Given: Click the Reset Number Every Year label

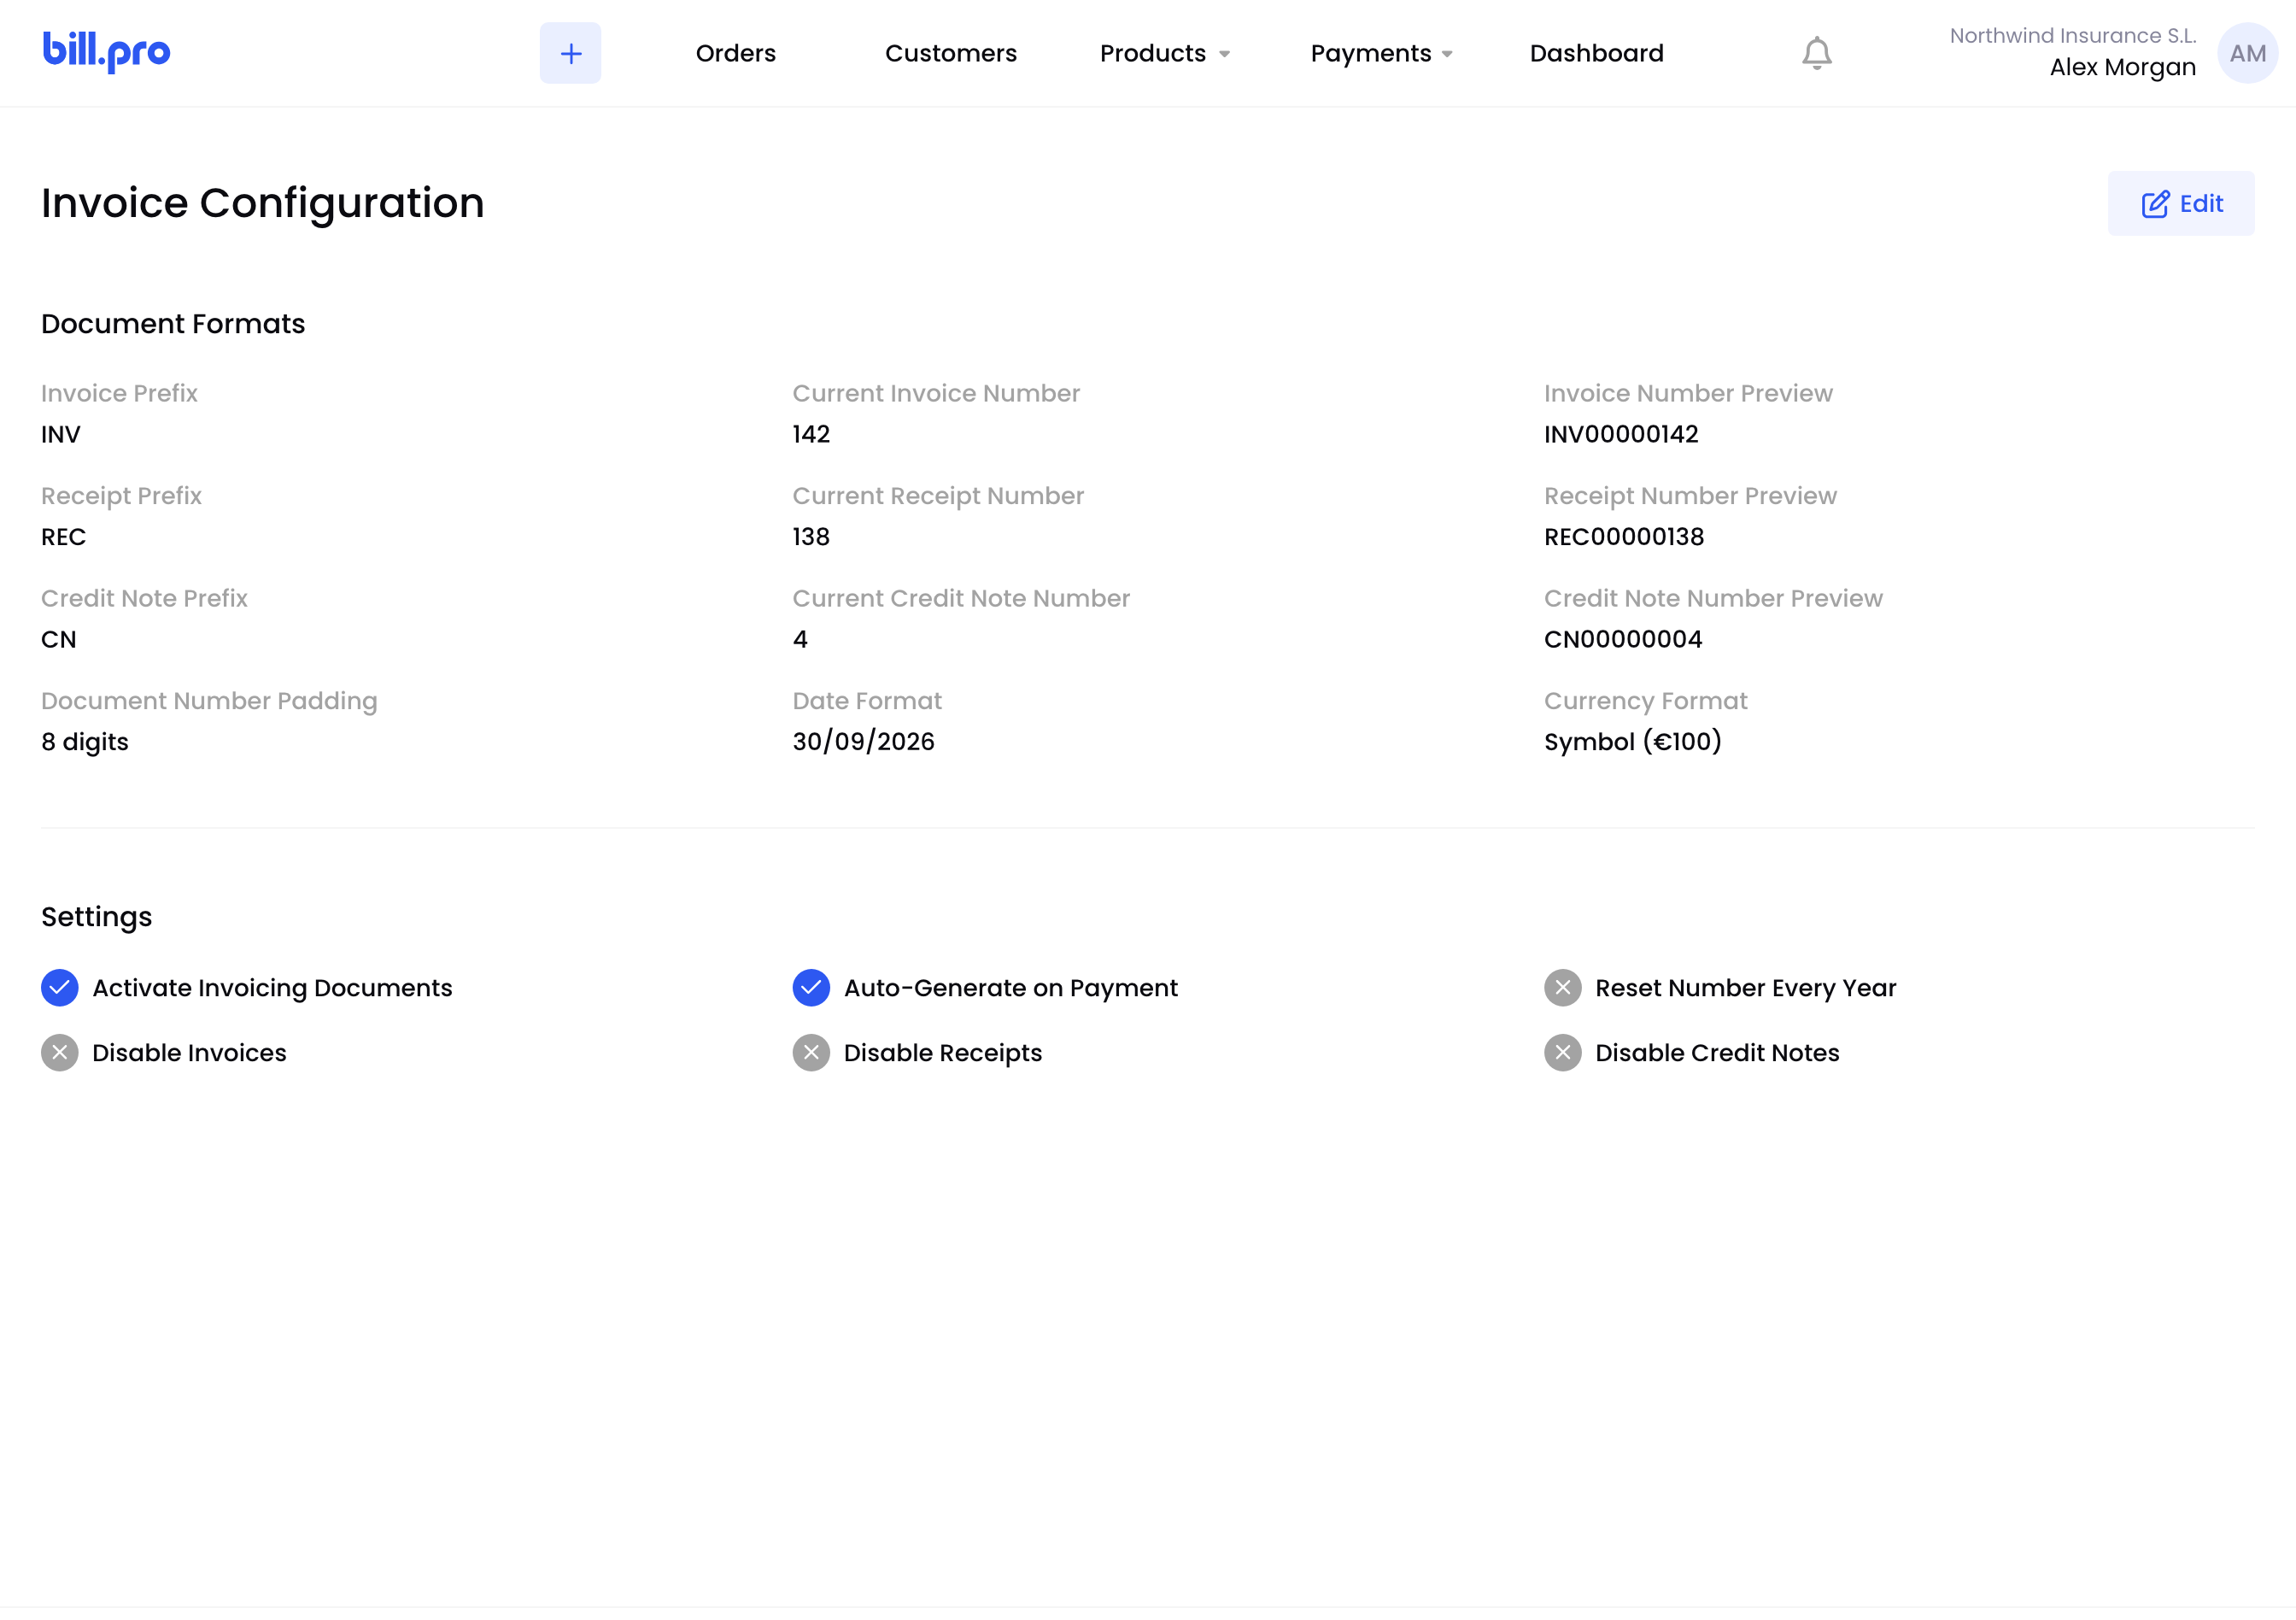Looking at the screenshot, I should pos(1745,988).
